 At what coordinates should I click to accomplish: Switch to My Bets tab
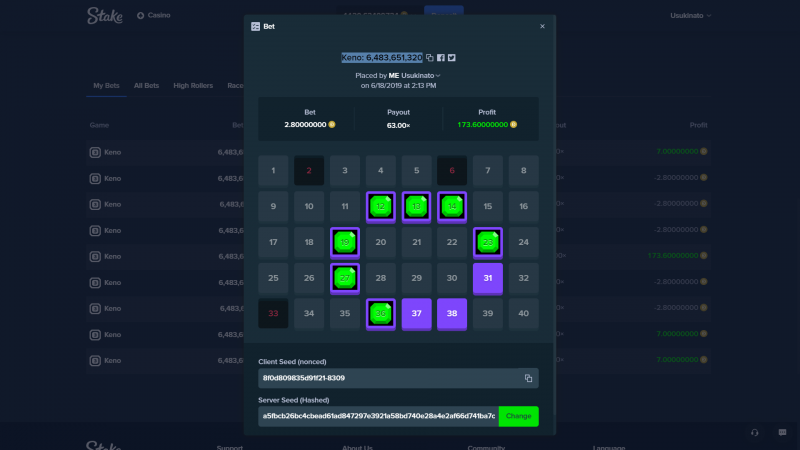click(x=106, y=86)
